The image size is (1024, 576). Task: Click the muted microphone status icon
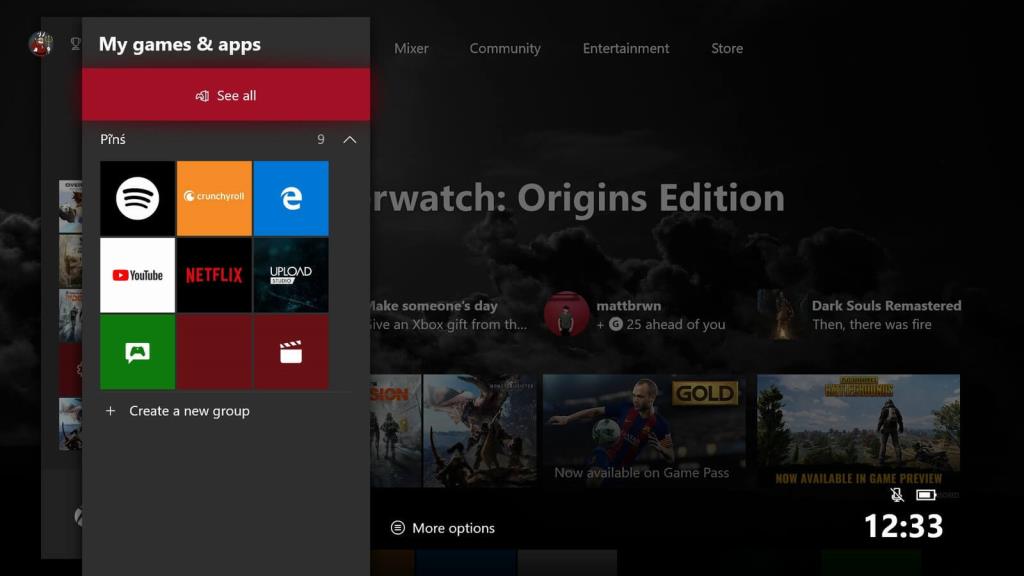point(897,494)
